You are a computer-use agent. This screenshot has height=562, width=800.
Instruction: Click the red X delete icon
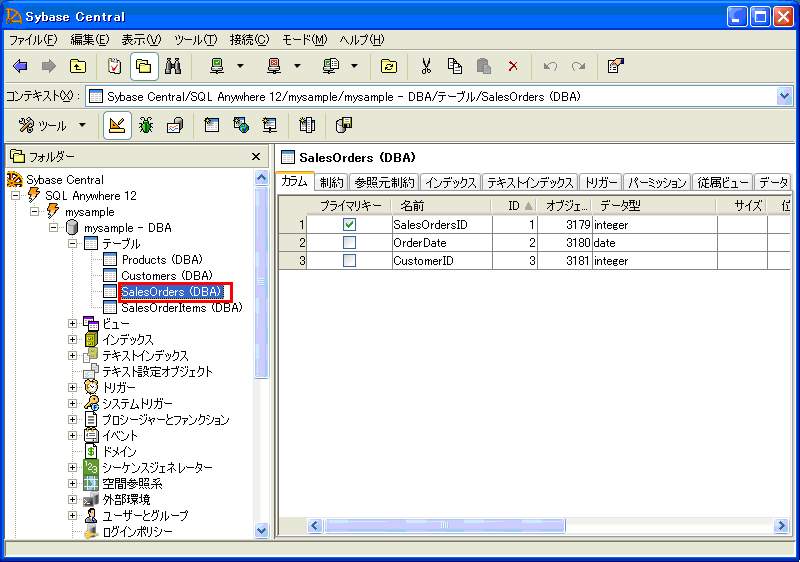click(513, 66)
